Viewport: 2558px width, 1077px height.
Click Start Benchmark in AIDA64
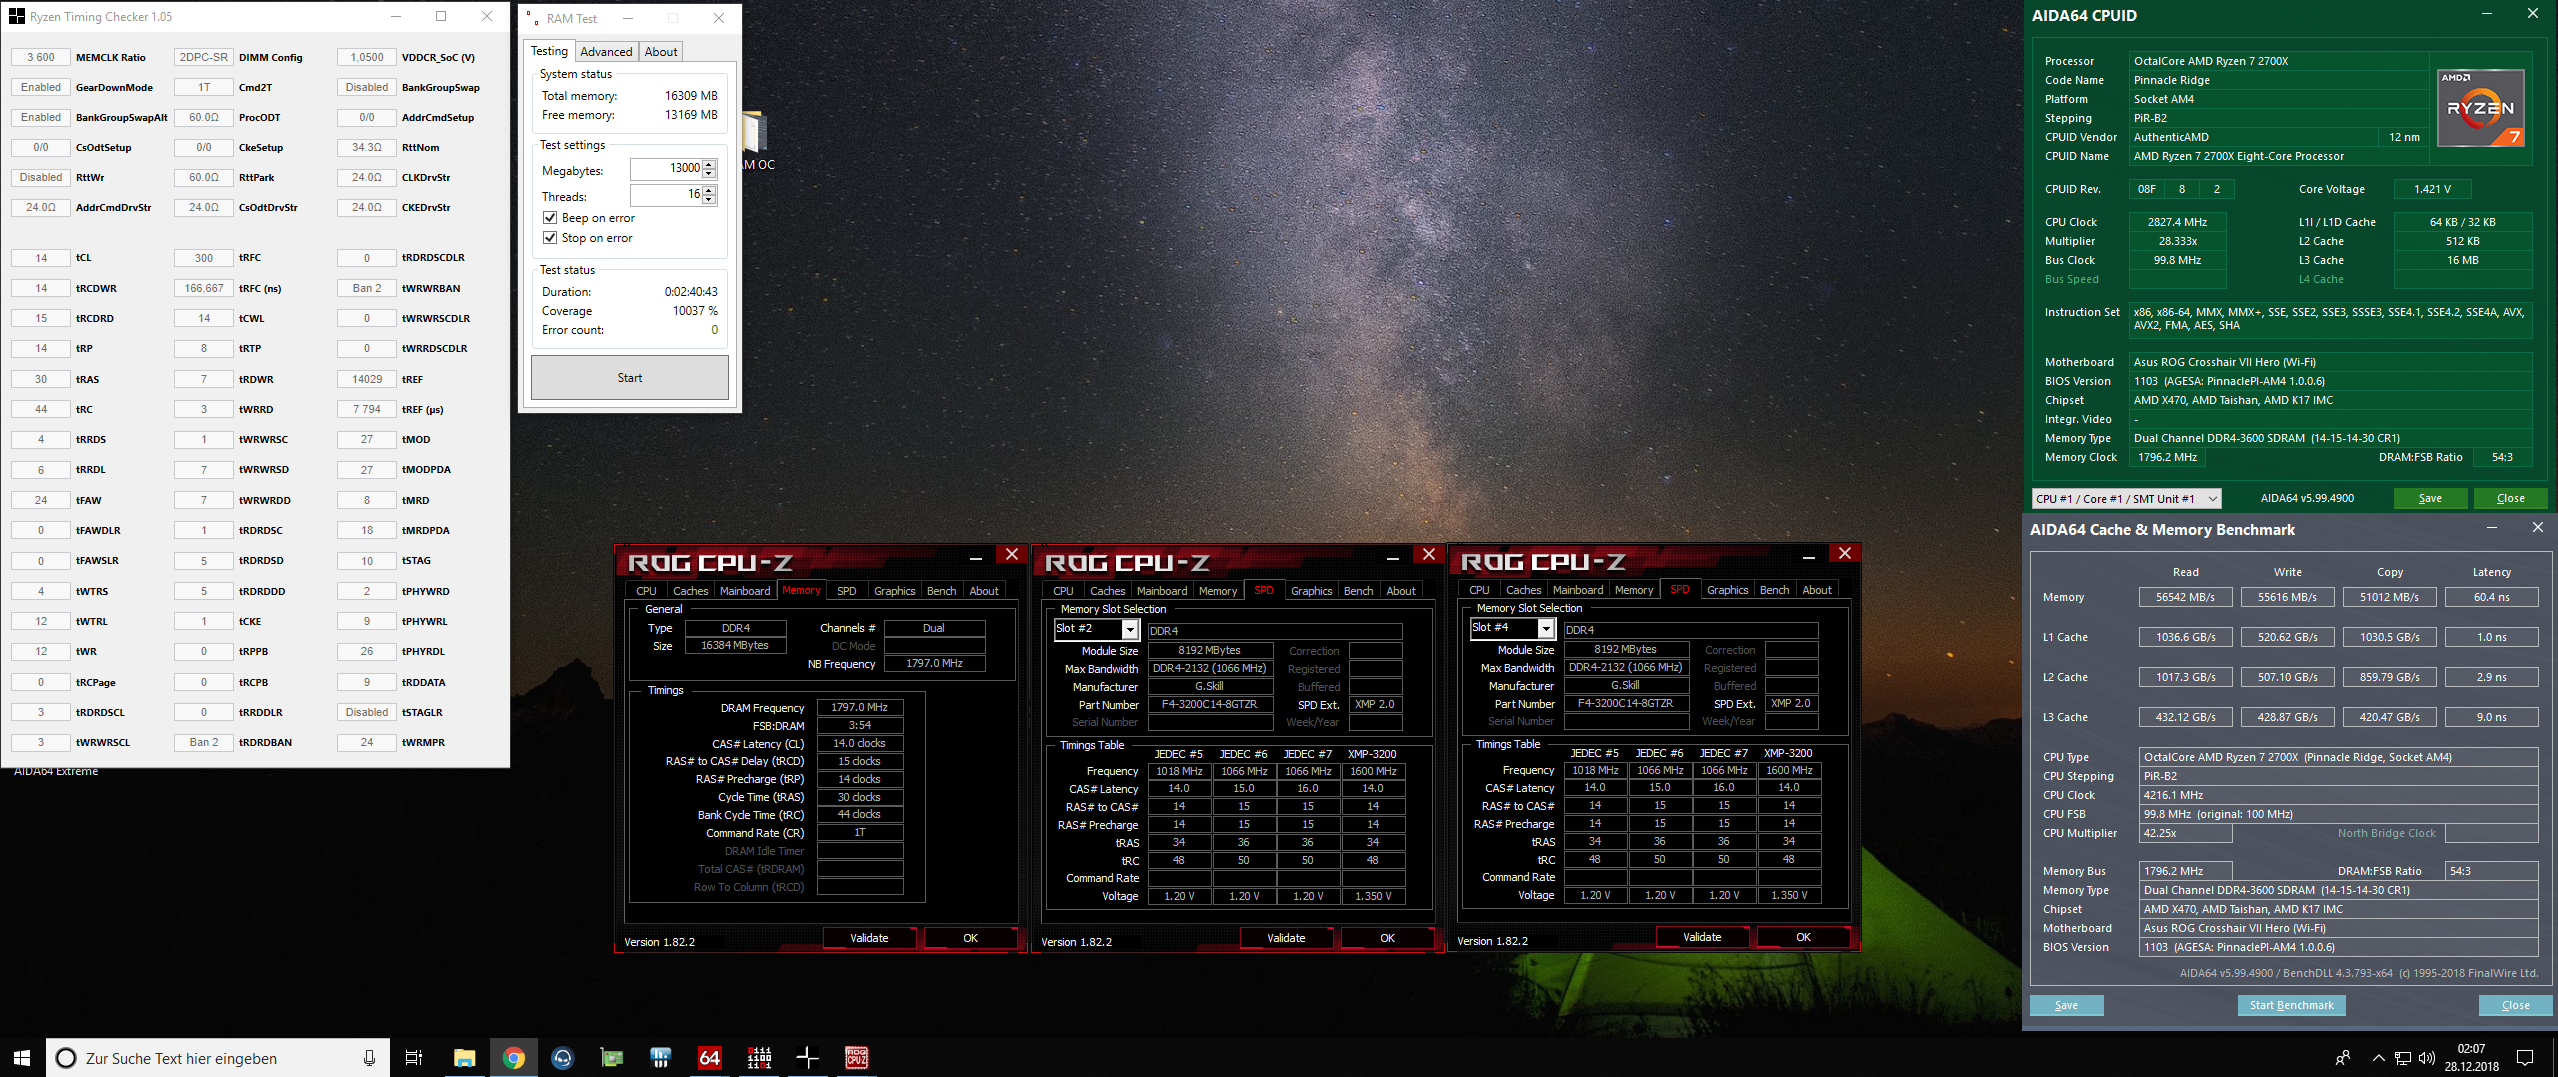[2291, 1006]
